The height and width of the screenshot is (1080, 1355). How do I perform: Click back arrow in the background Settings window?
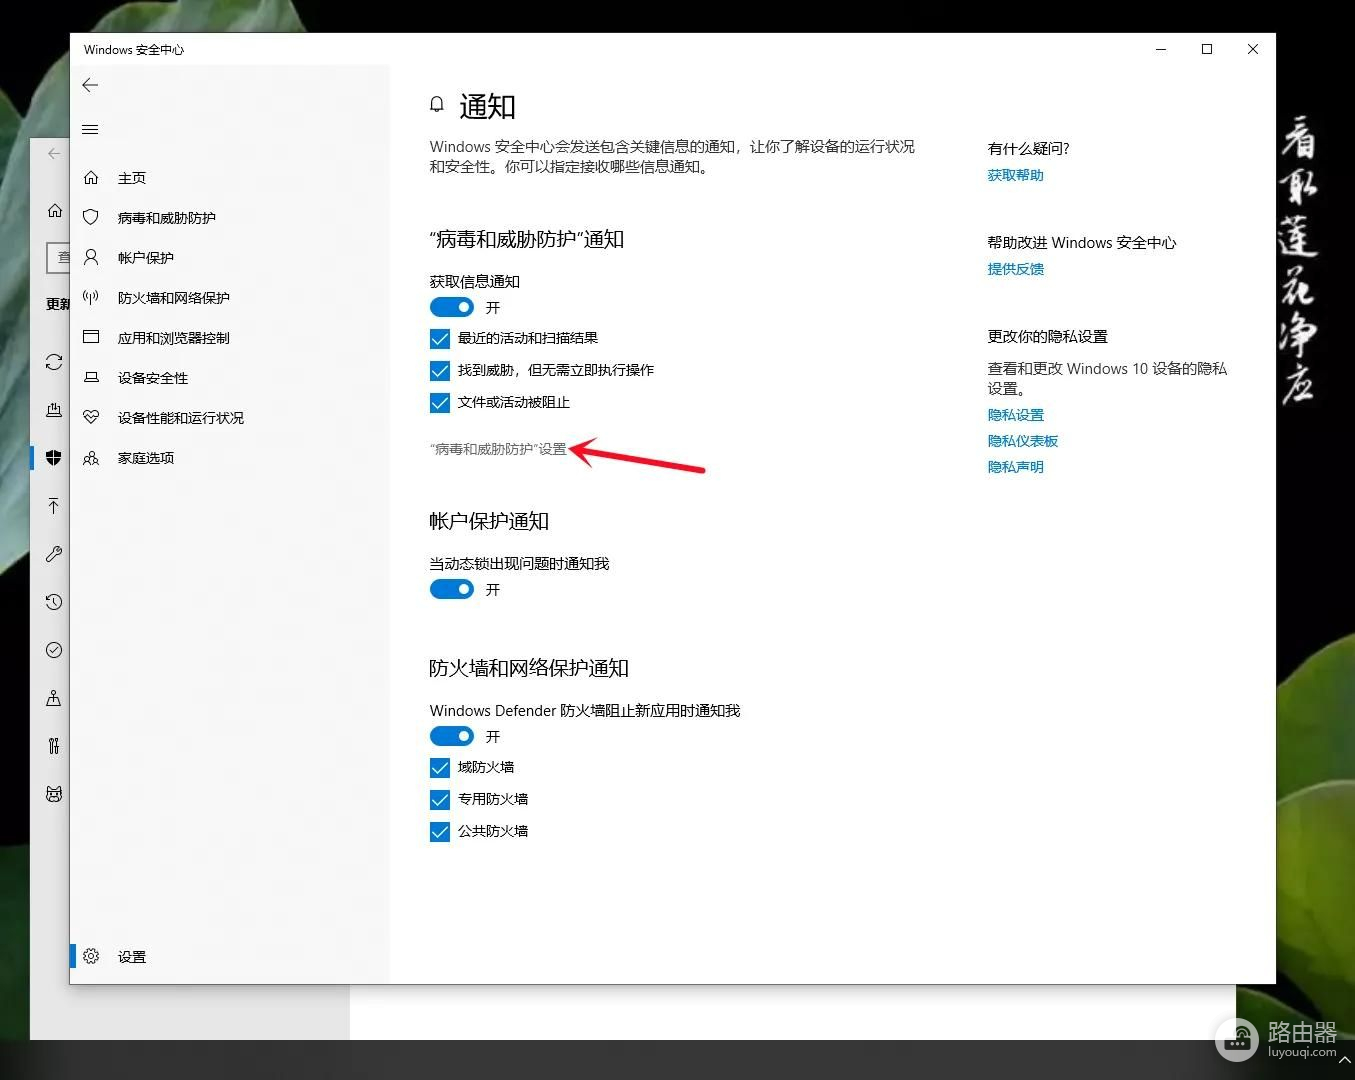coord(54,153)
